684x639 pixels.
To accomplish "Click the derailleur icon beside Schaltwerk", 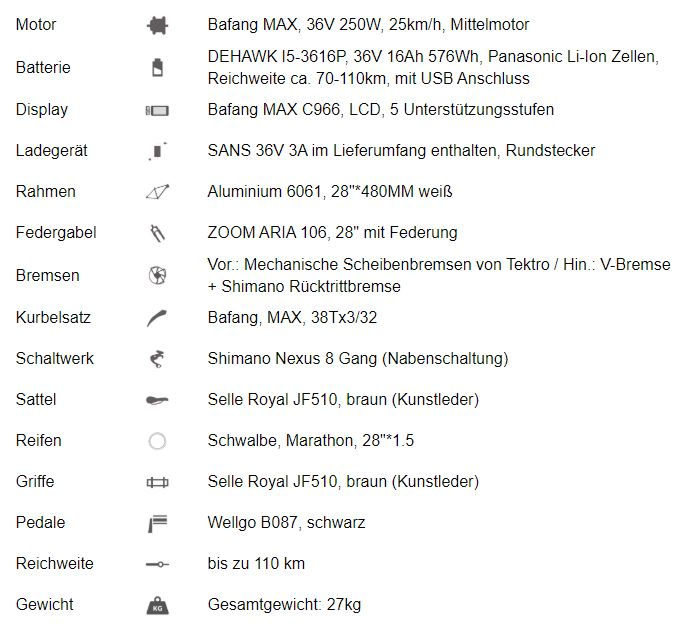I will 157,359.
